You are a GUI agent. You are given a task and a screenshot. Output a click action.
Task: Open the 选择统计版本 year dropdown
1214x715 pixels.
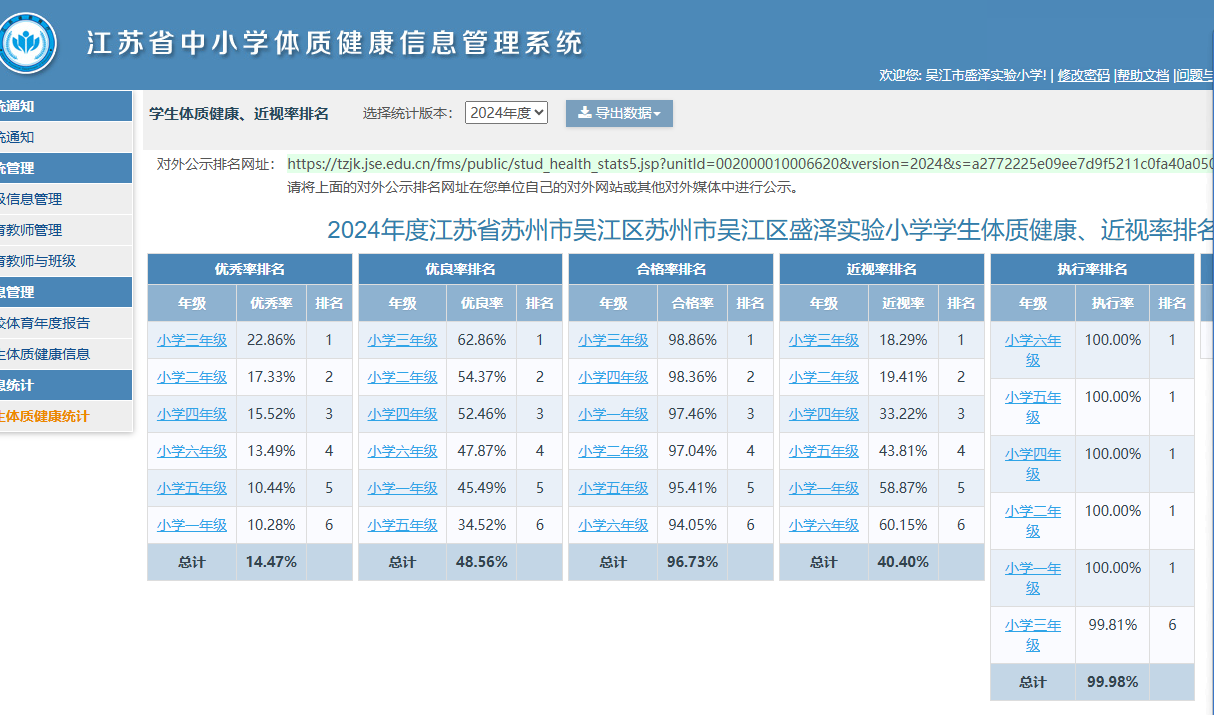tap(506, 113)
